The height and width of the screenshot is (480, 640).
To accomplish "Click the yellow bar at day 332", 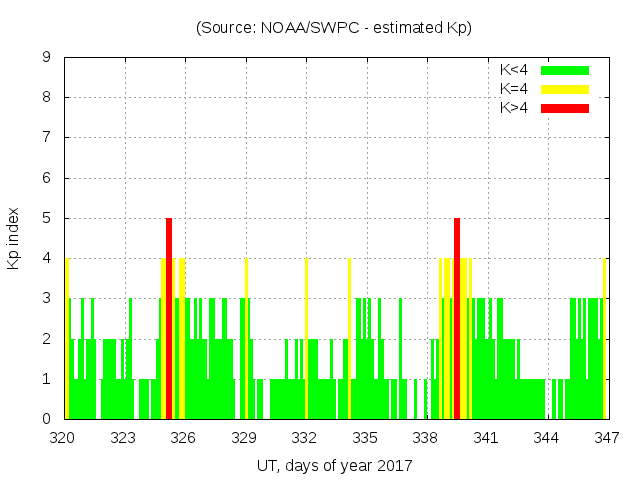I will tap(306, 338).
